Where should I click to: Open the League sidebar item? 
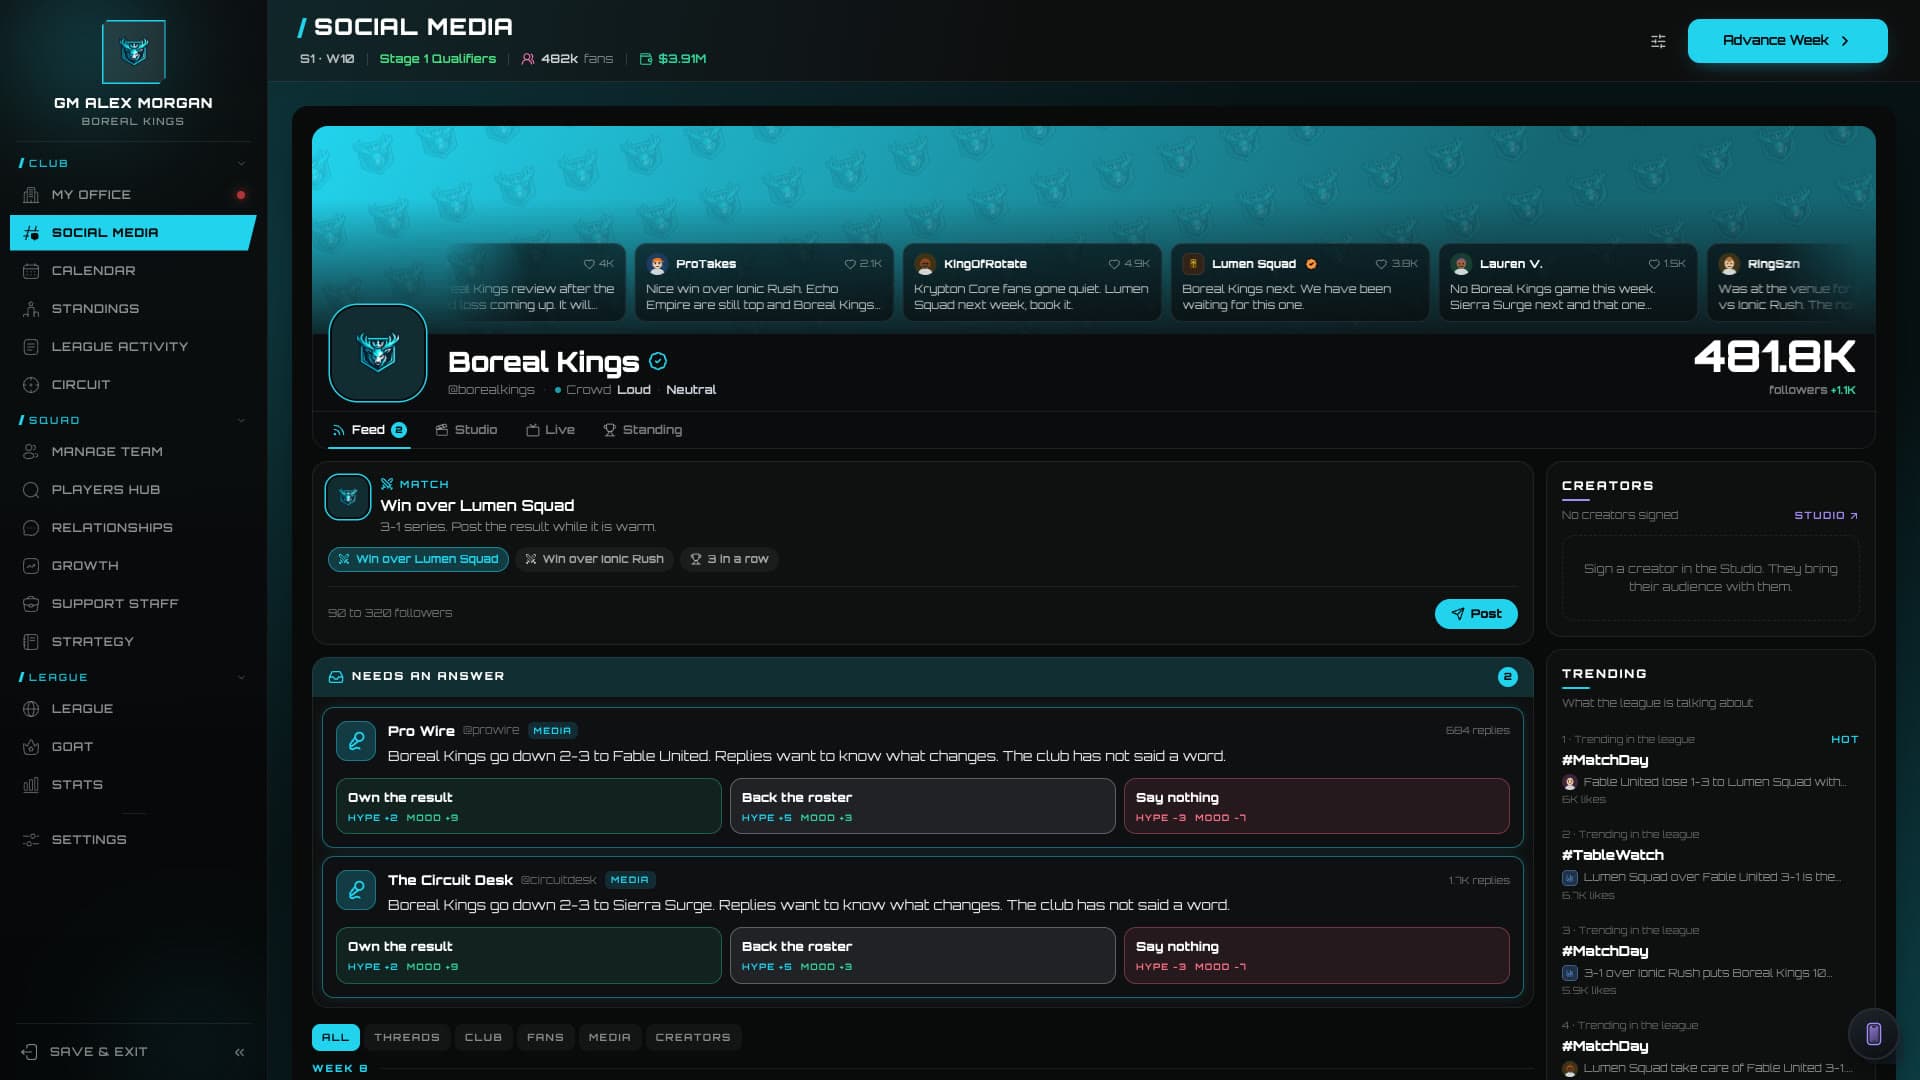point(133,709)
